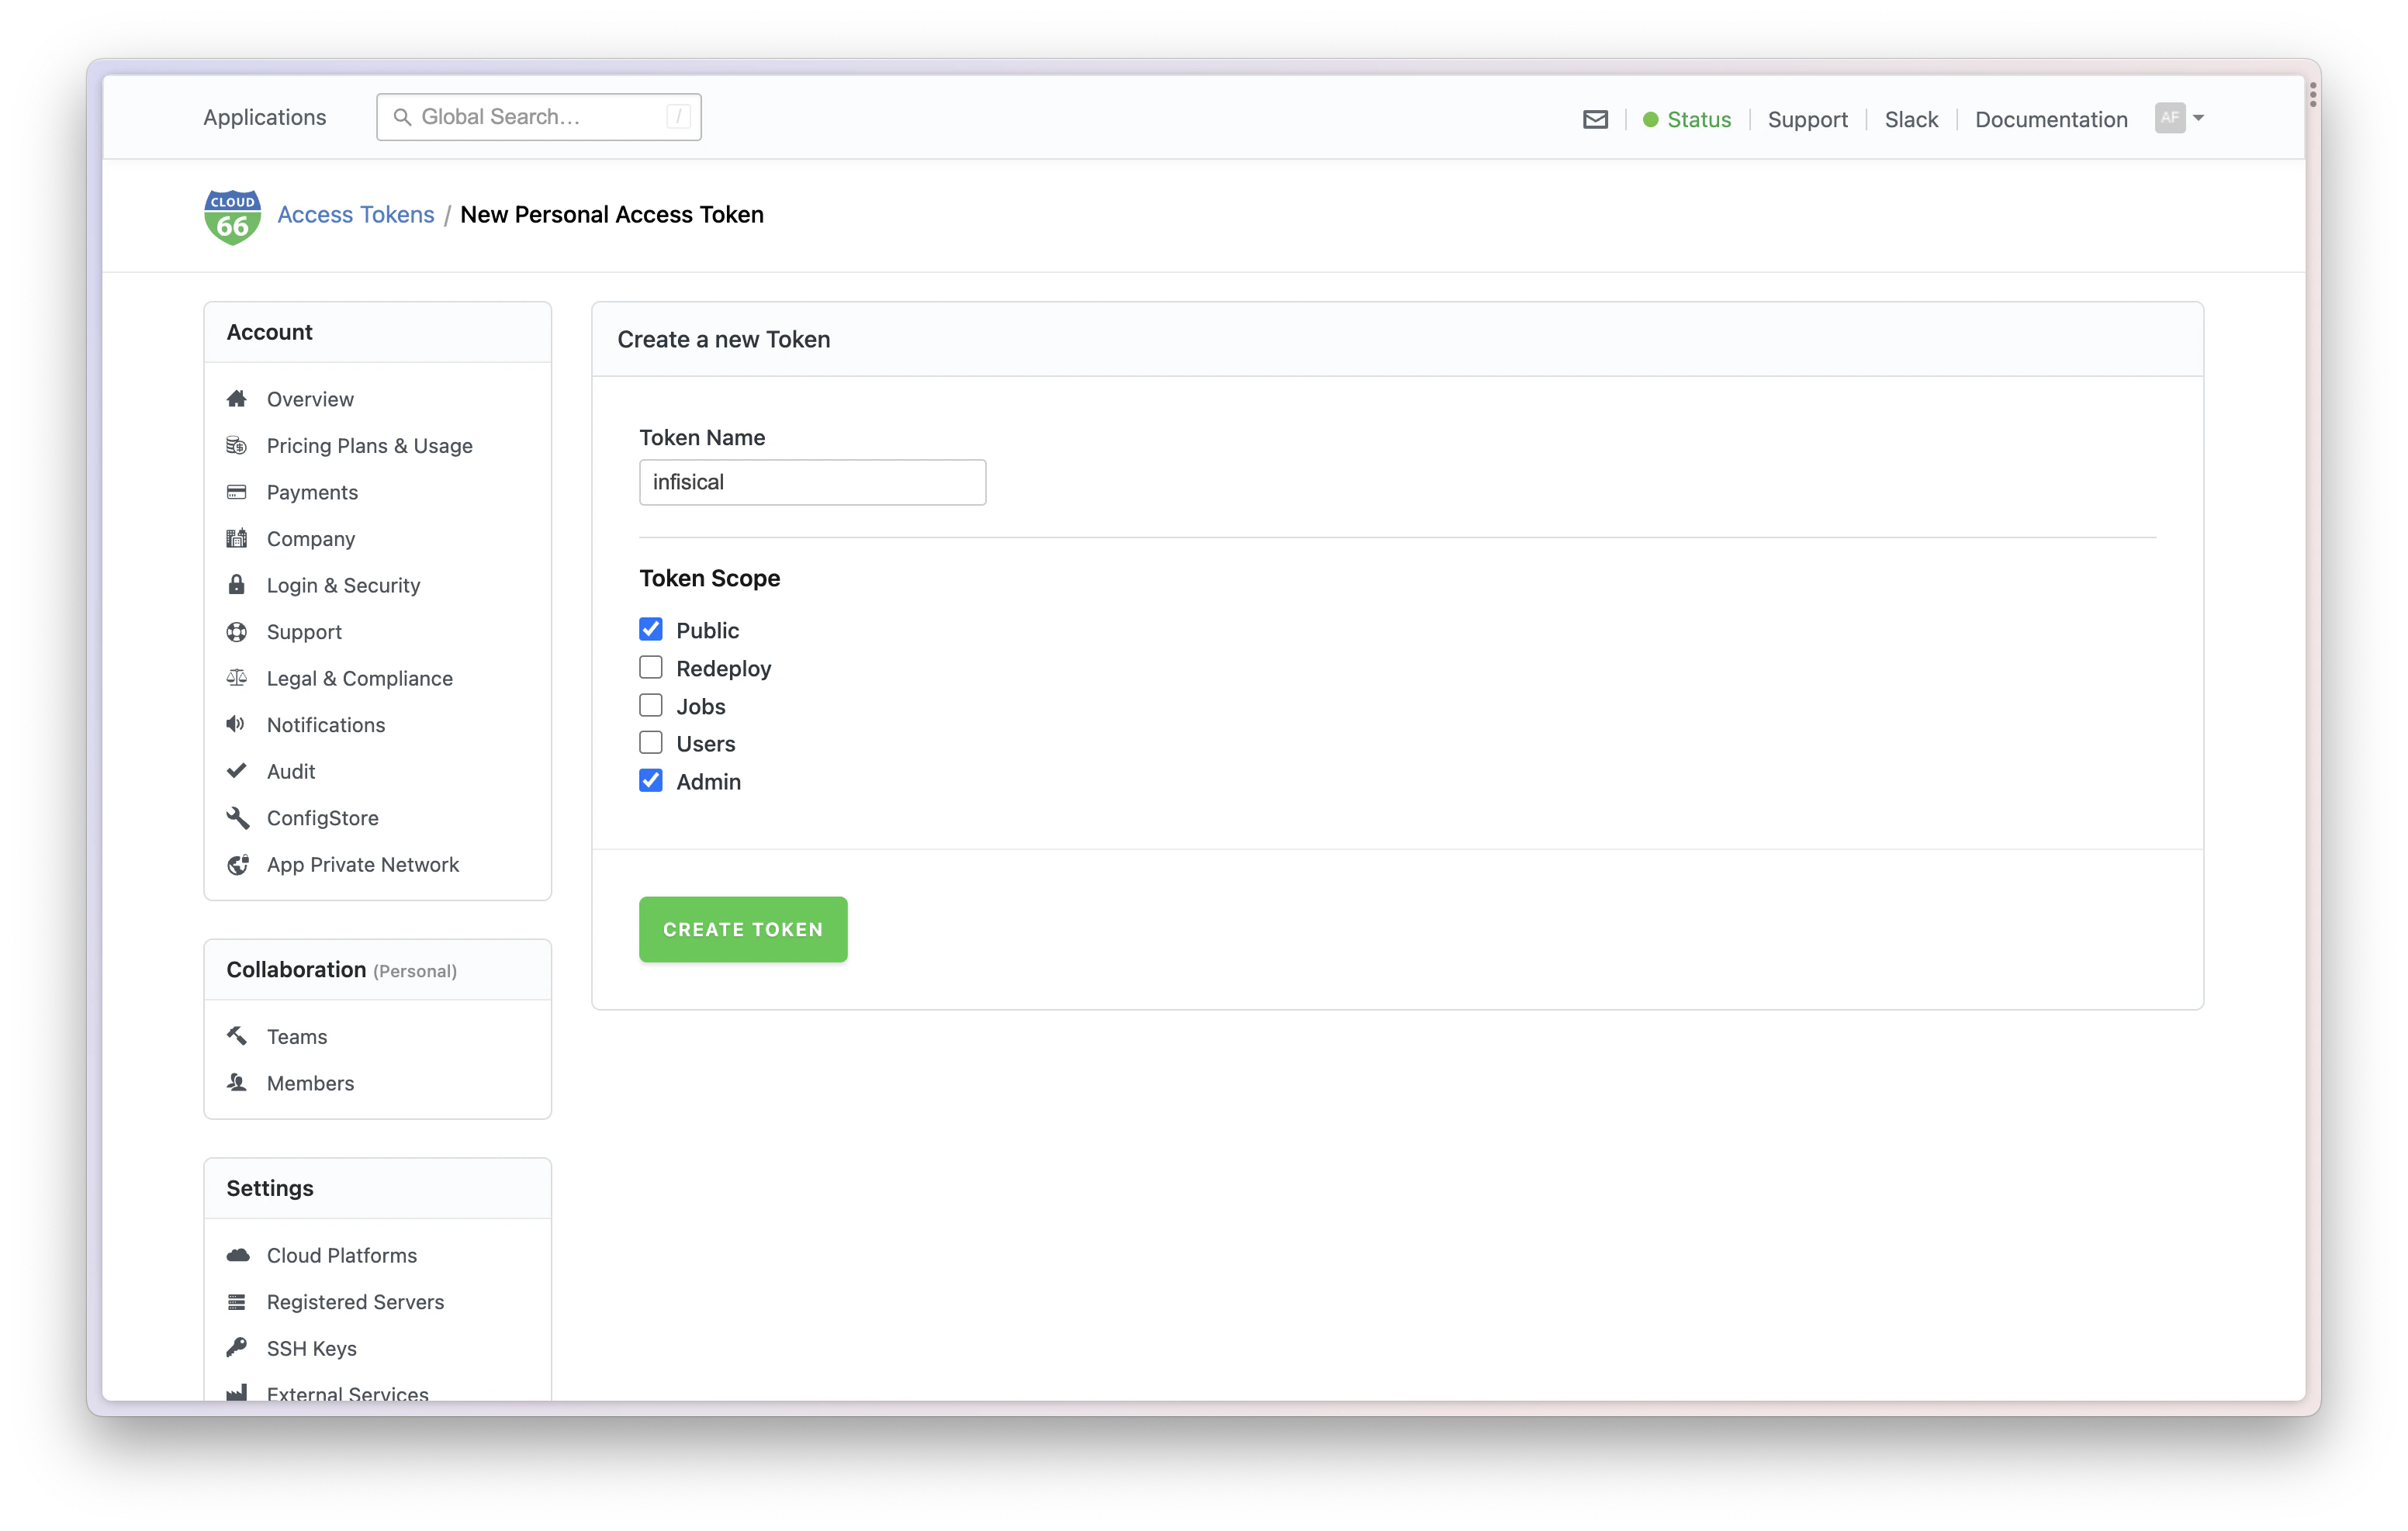This screenshot has height=1531, width=2408.
Task: Open App Private Network page
Action: tap(362, 864)
